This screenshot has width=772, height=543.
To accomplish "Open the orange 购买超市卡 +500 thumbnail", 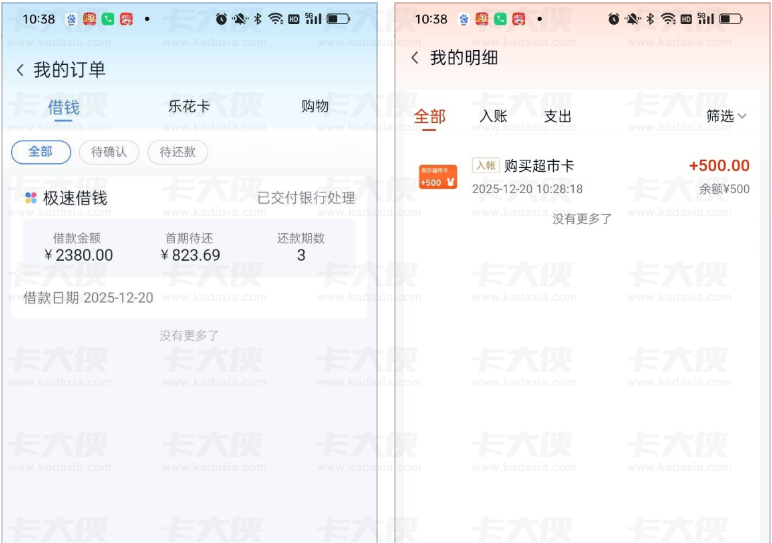I will tap(438, 177).
